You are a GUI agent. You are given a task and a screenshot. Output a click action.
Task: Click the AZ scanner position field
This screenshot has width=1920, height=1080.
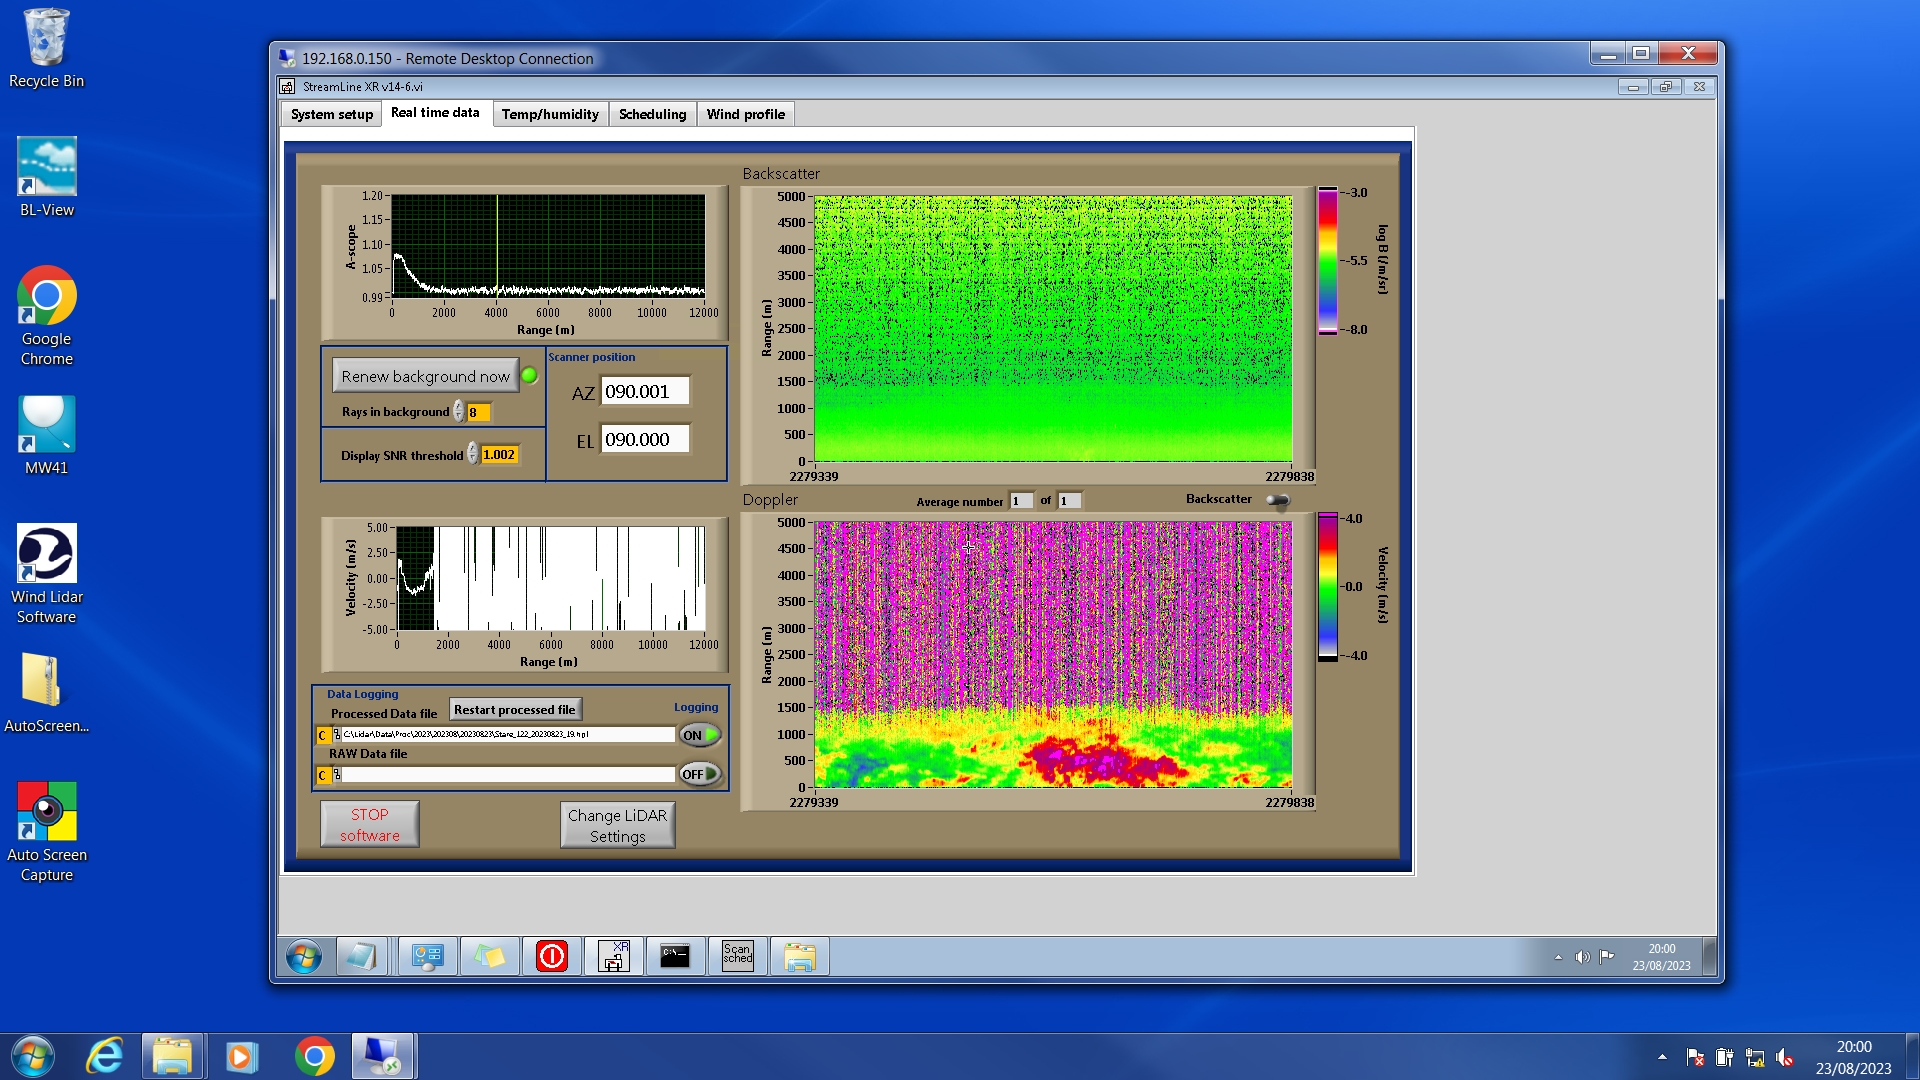pos(644,392)
